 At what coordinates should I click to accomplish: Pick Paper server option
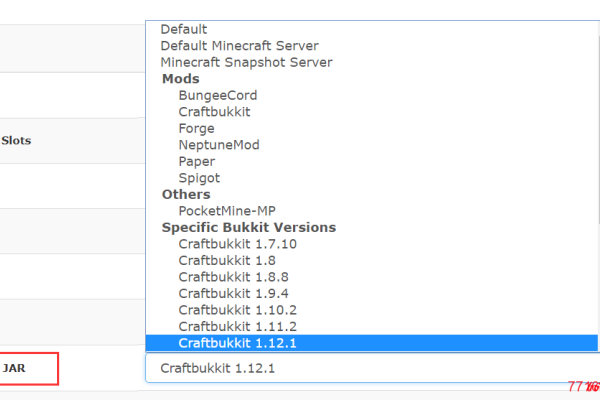point(196,161)
